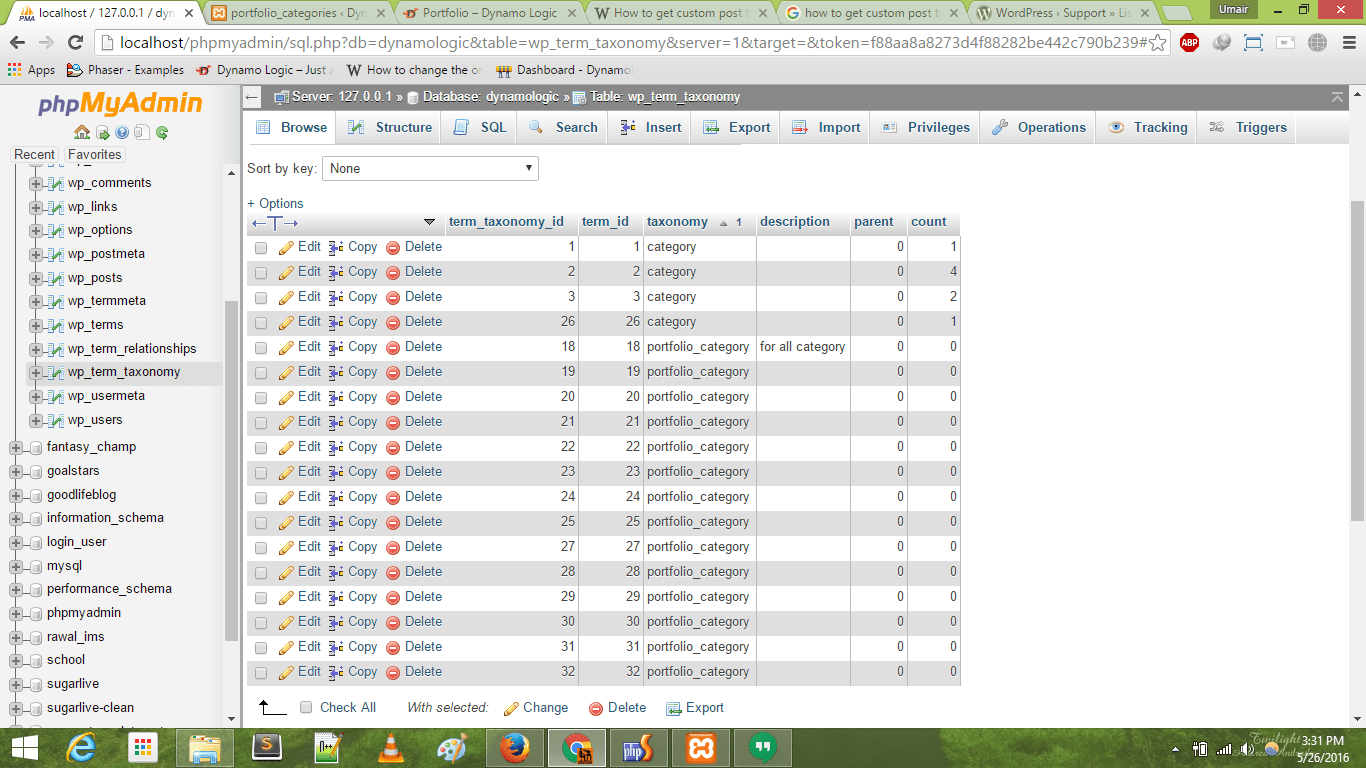Click Adblock Plus extension icon
1366x768 pixels.
click(x=1189, y=43)
